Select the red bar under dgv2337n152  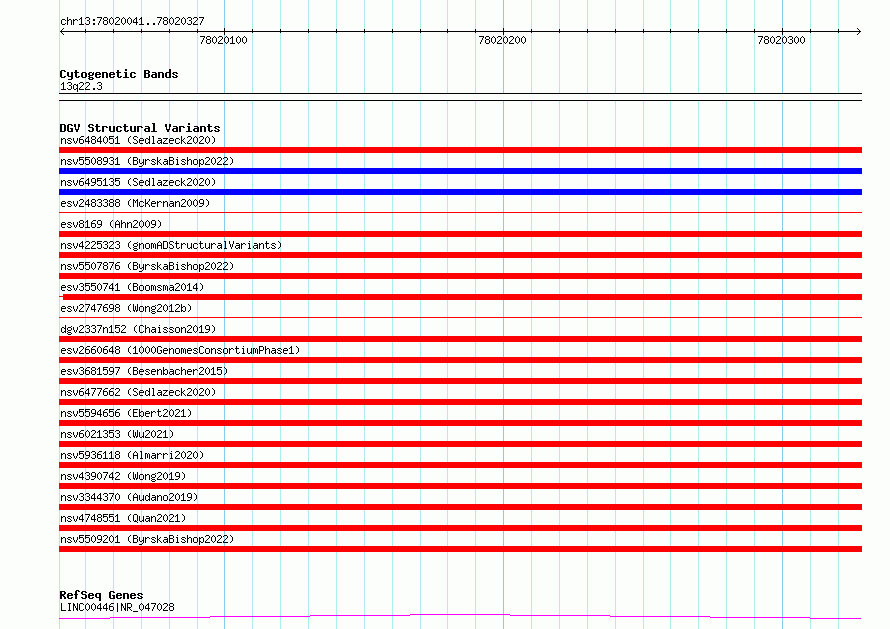pos(460,339)
